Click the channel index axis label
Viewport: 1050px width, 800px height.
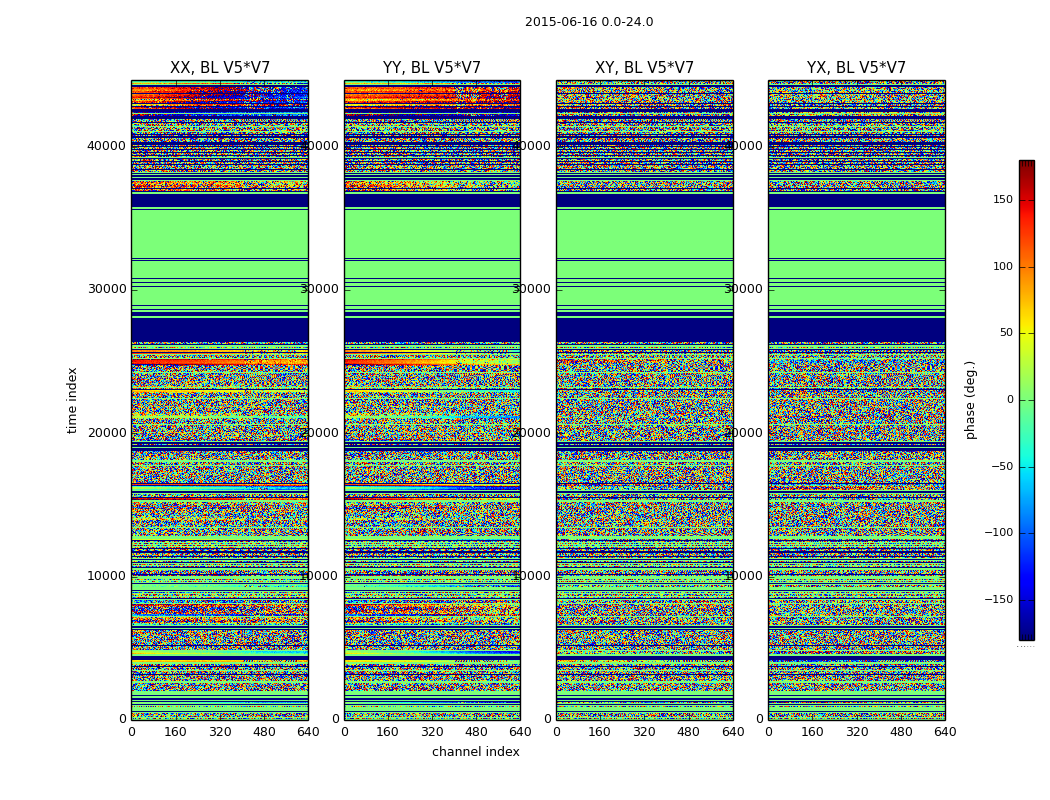pos(475,752)
